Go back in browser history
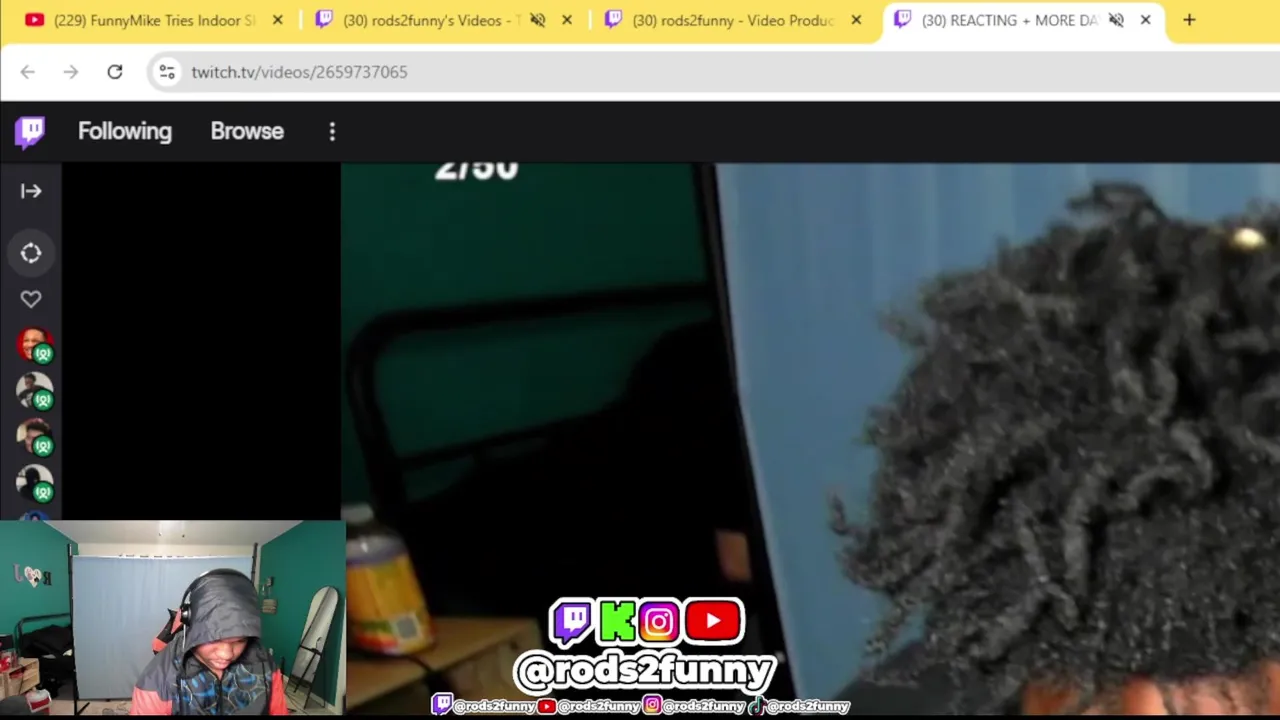This screenshot has height=720, width=1280. click(28, 72)
